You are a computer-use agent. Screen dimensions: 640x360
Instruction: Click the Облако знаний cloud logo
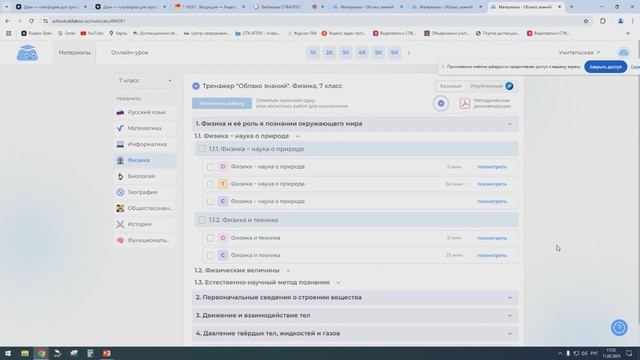pyautogui.click(x=27, y=53)
